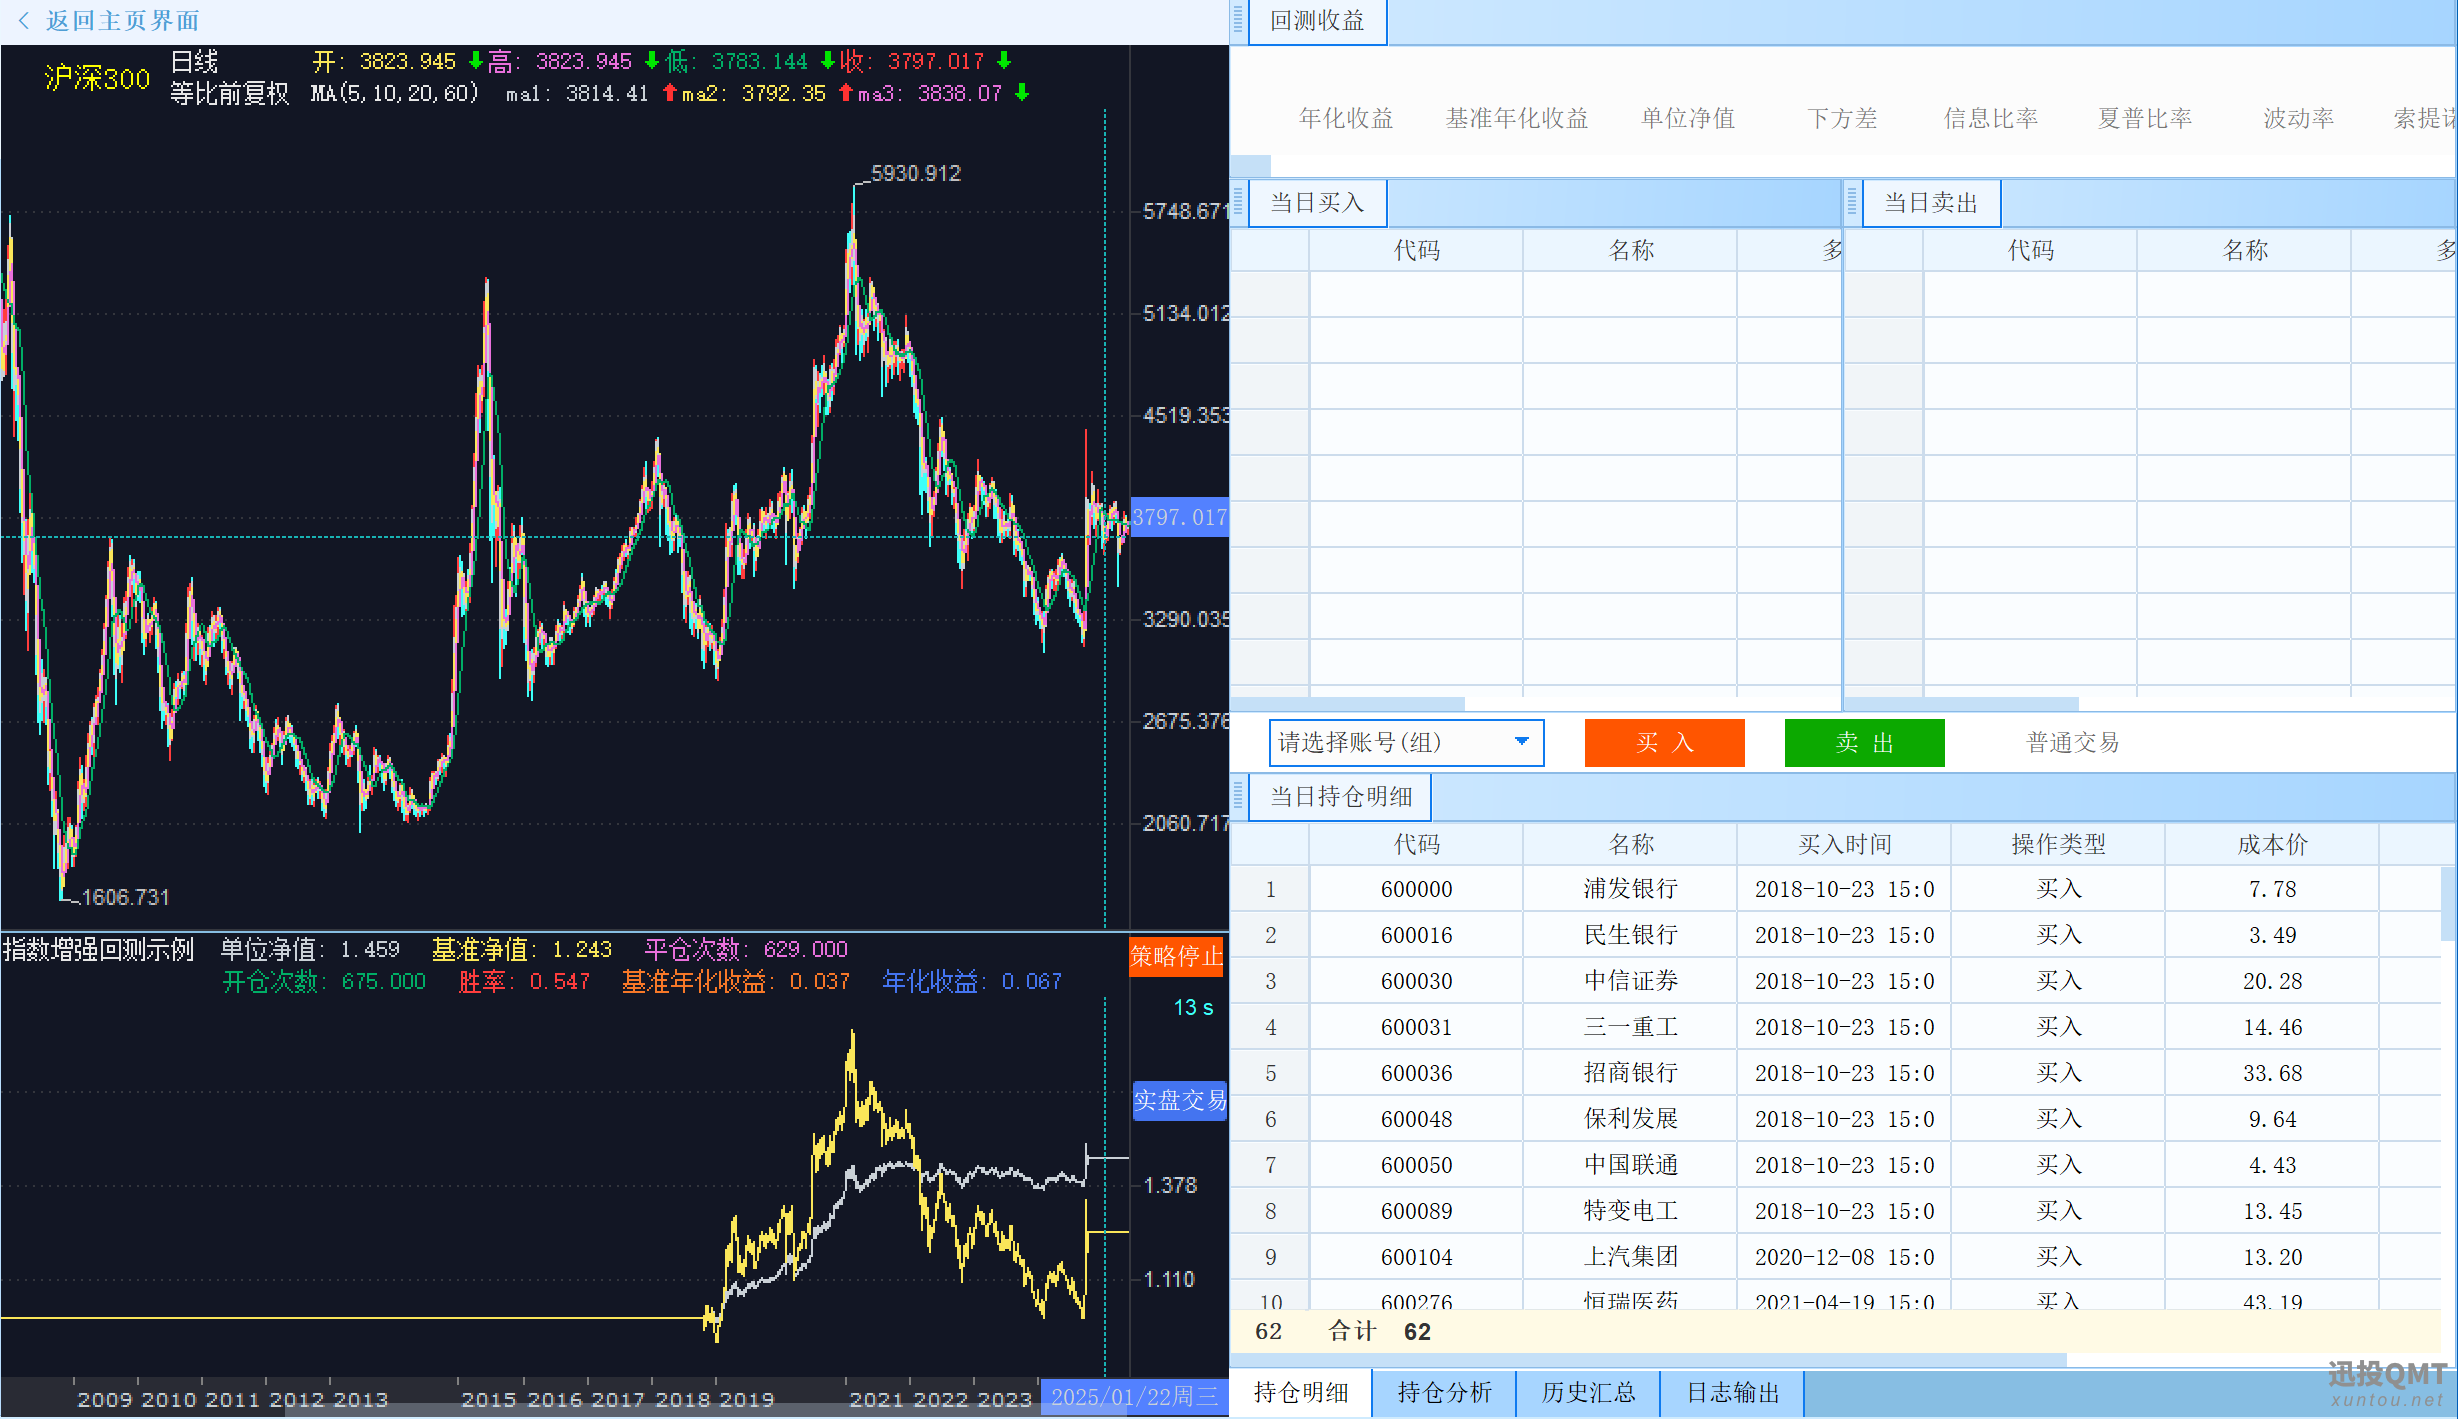
Task: Select the 浦发银行 holdings row
Action: point(1835,889)
